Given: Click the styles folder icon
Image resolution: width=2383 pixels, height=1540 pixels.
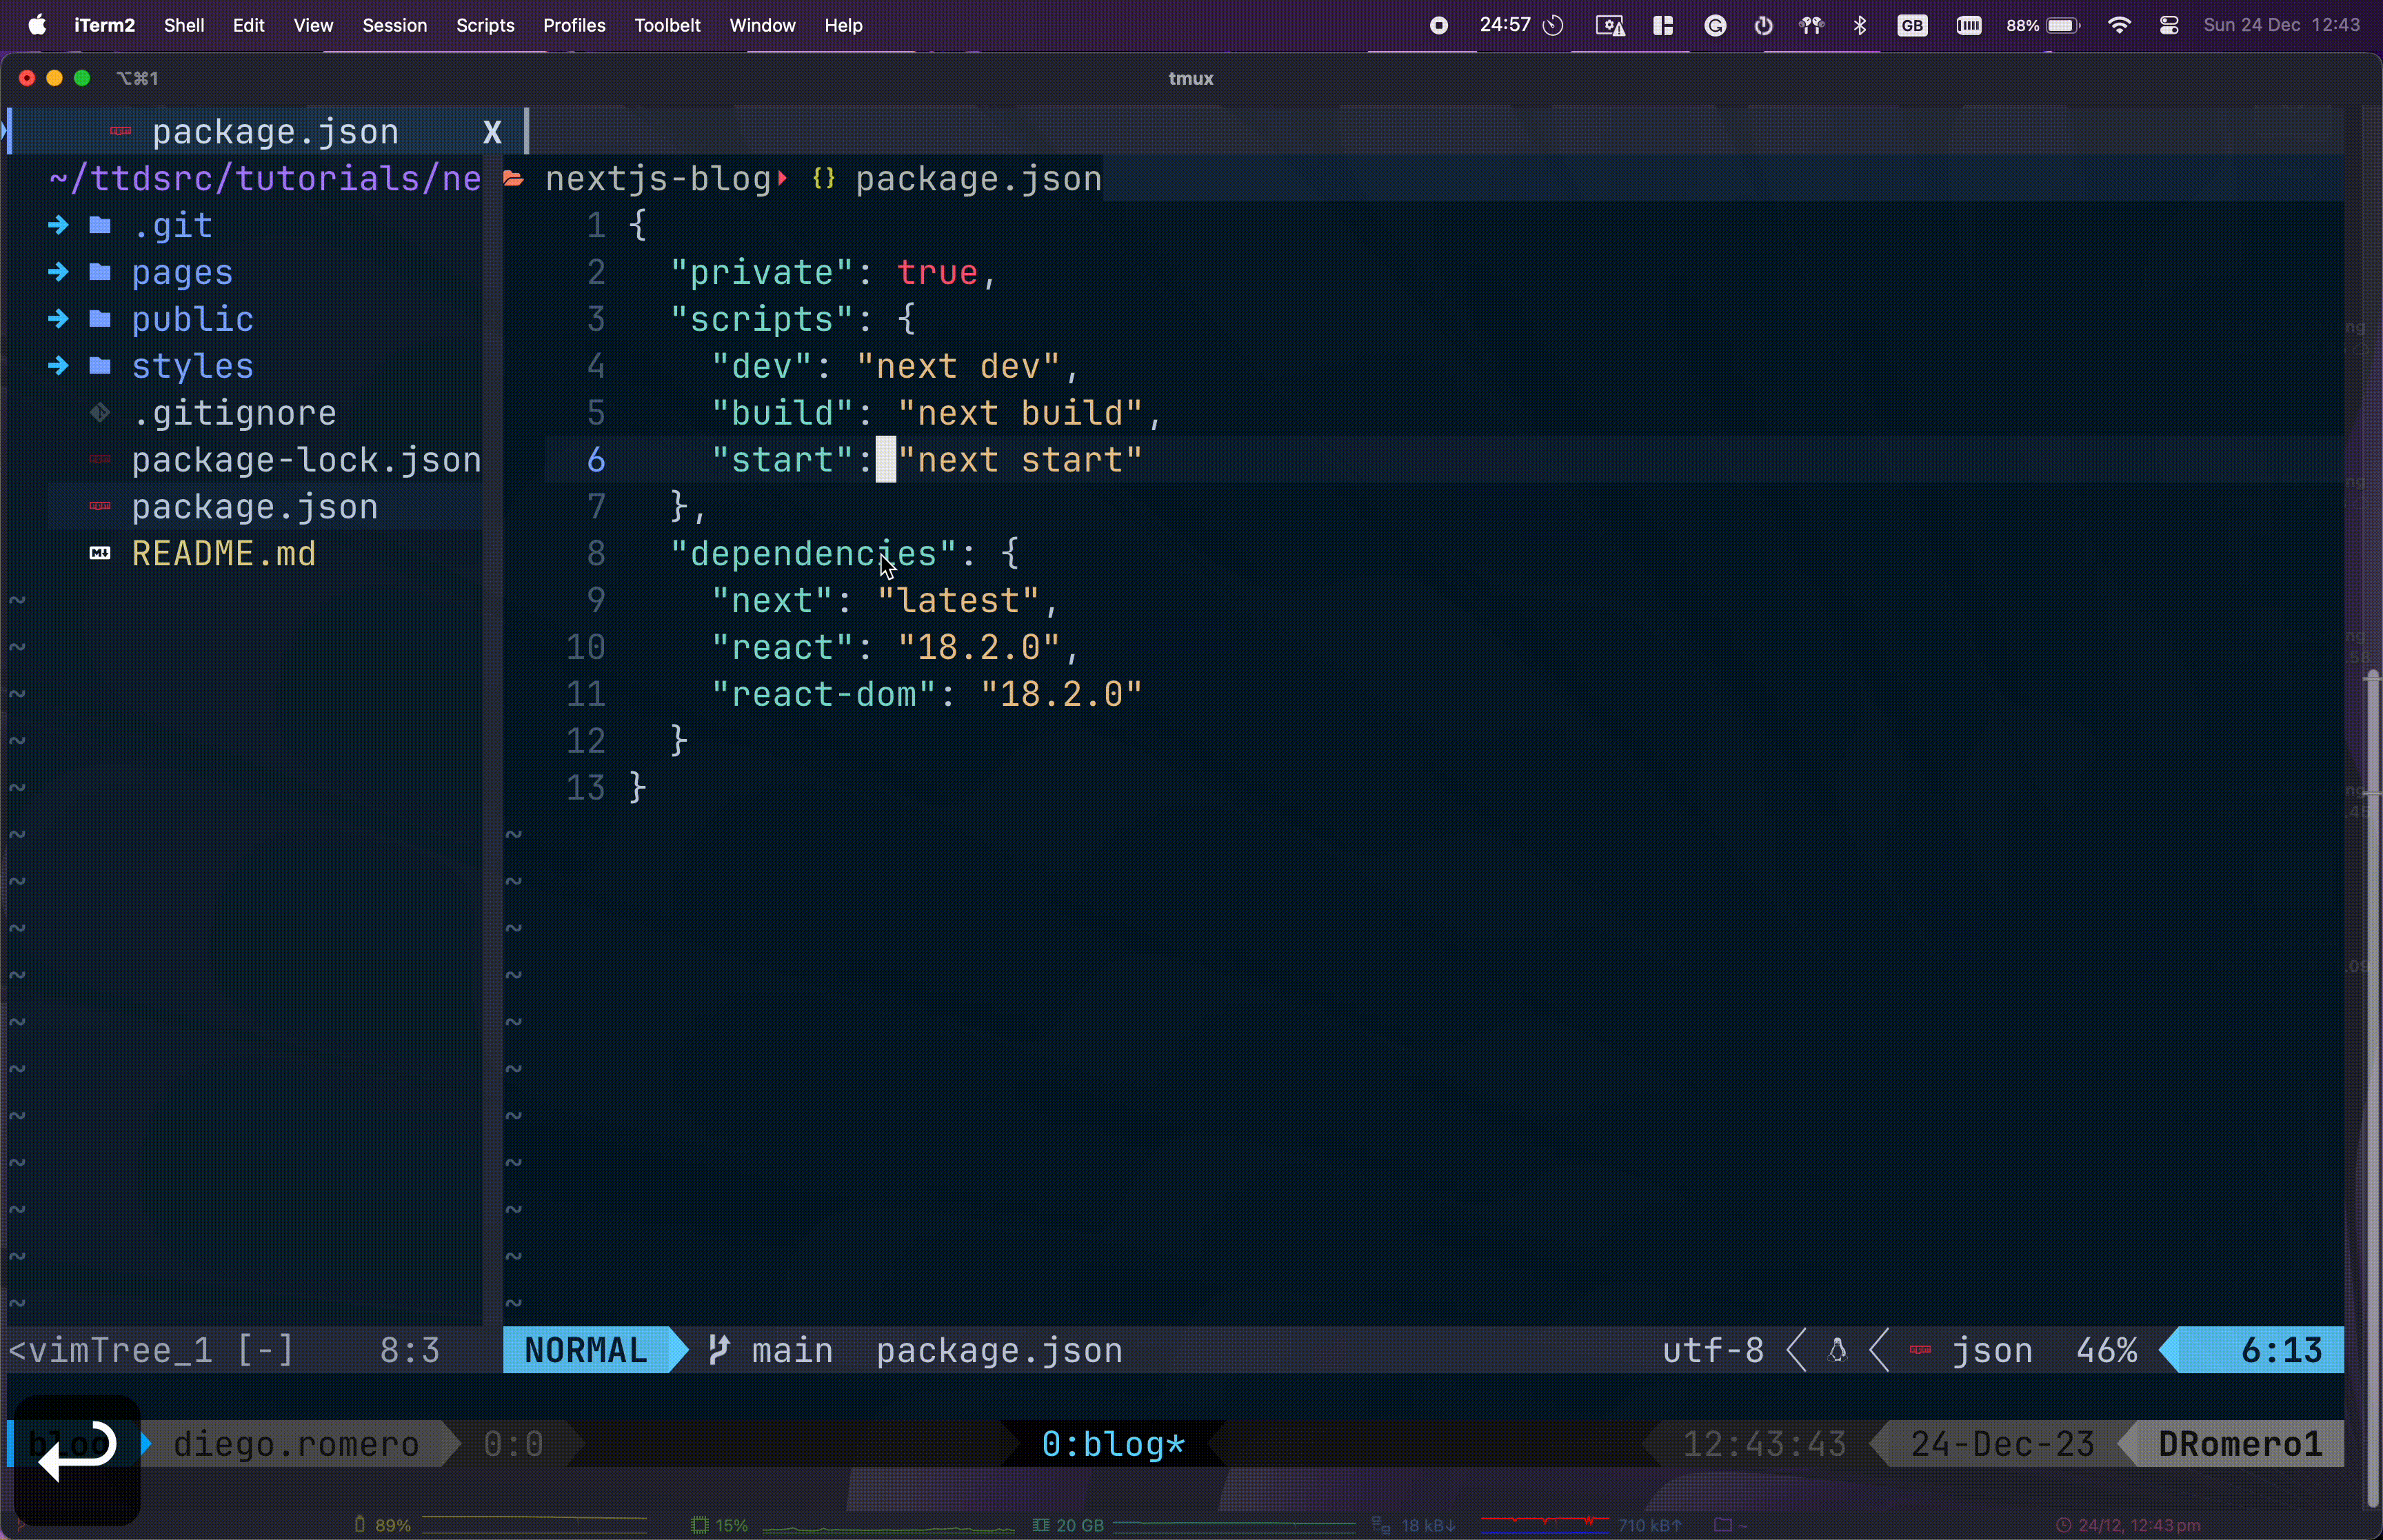Looking at the screenshot, I should [100, 367].
